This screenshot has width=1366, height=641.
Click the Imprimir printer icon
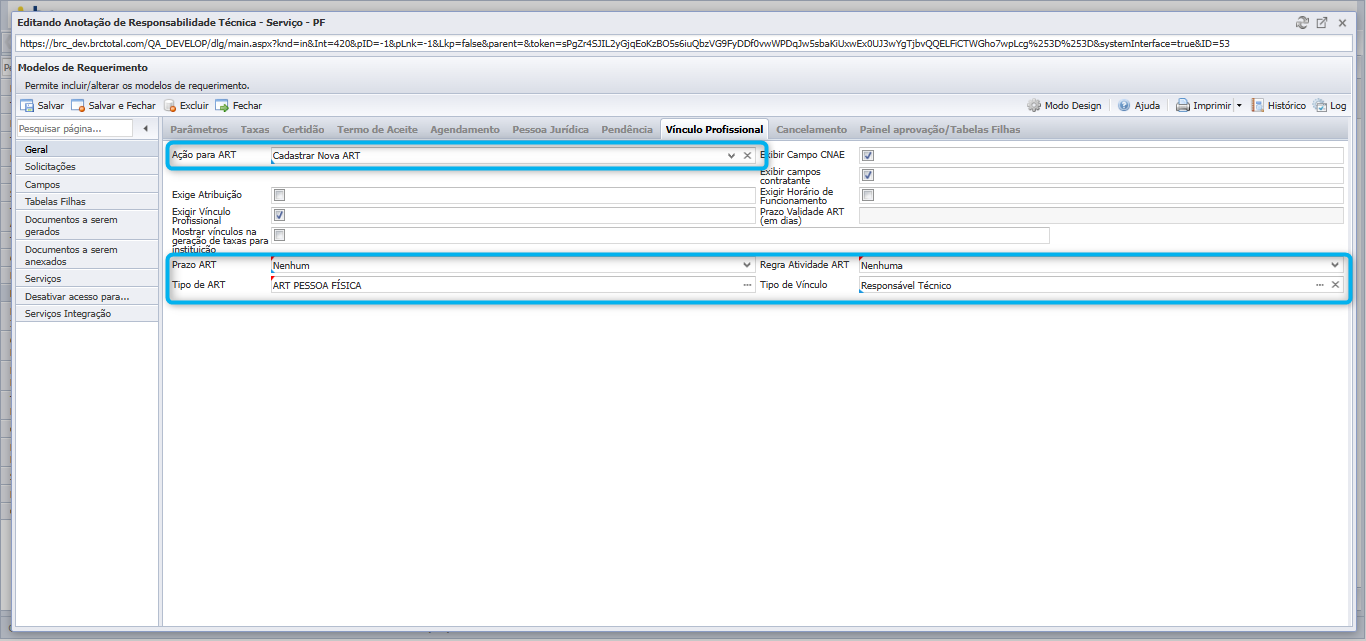coord(1183,105)
